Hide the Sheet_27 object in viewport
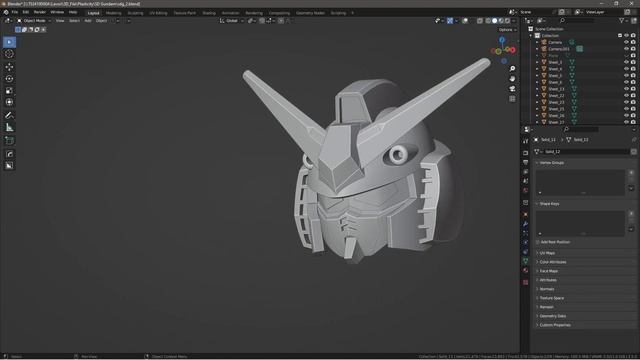 point(627,122)
